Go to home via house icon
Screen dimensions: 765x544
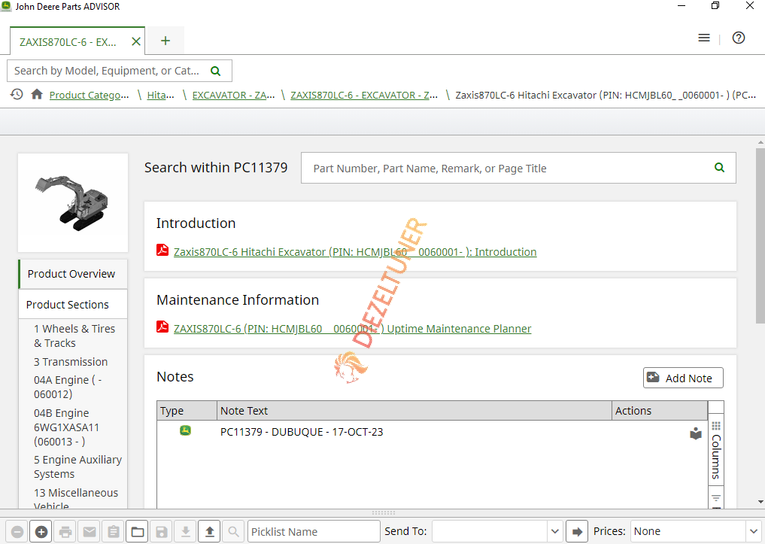coord(37,94)
